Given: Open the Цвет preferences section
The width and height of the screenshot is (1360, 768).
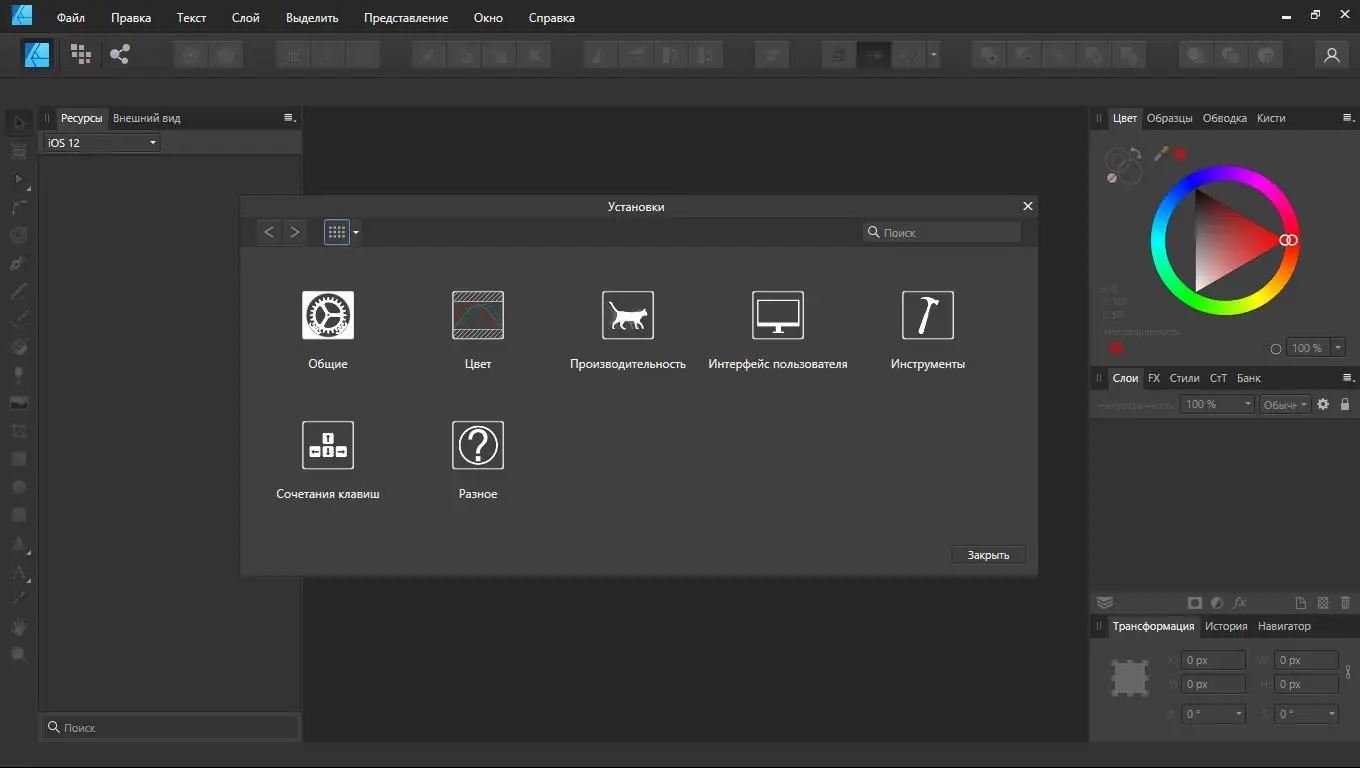Looking at the screenshot, I should pos(478,330).
